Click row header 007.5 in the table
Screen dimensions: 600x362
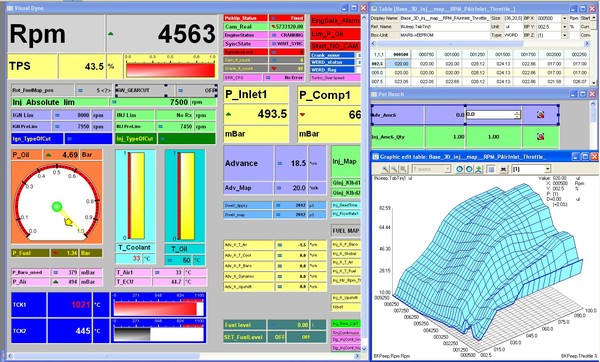point(377,82)
